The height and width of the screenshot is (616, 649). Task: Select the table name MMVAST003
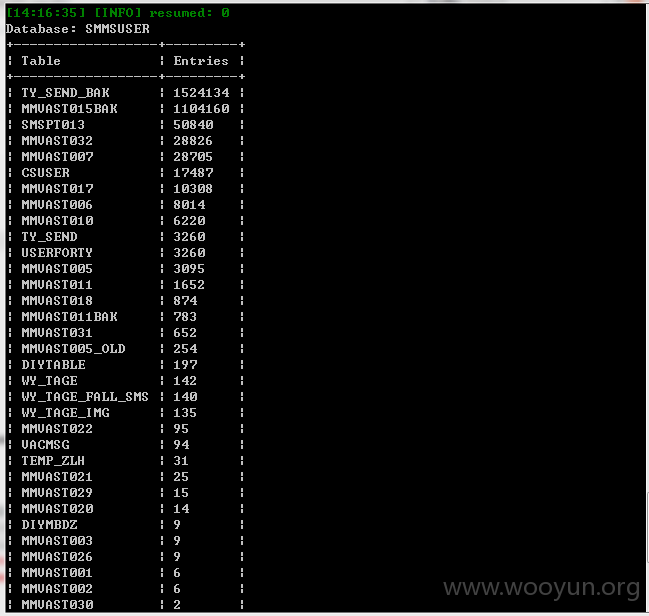pyautogui.click(x=57, y=541)
